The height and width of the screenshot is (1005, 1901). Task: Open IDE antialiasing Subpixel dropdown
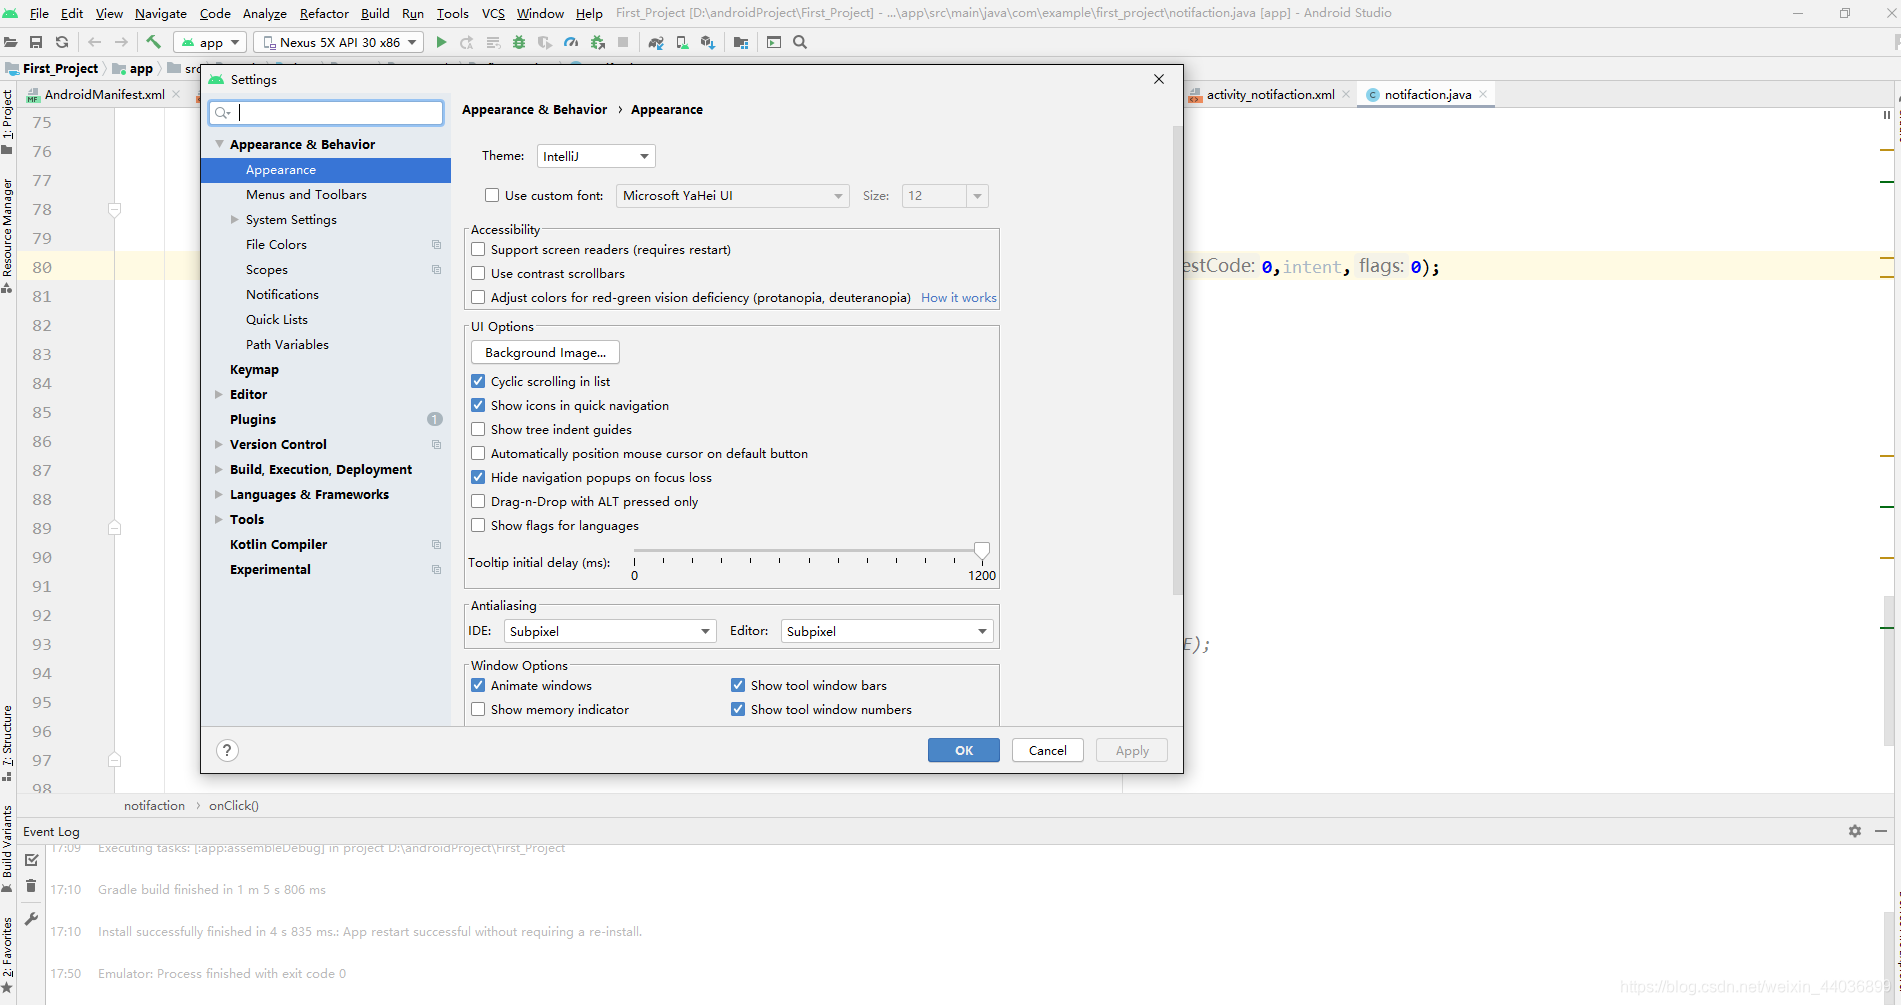pos(610,631)
